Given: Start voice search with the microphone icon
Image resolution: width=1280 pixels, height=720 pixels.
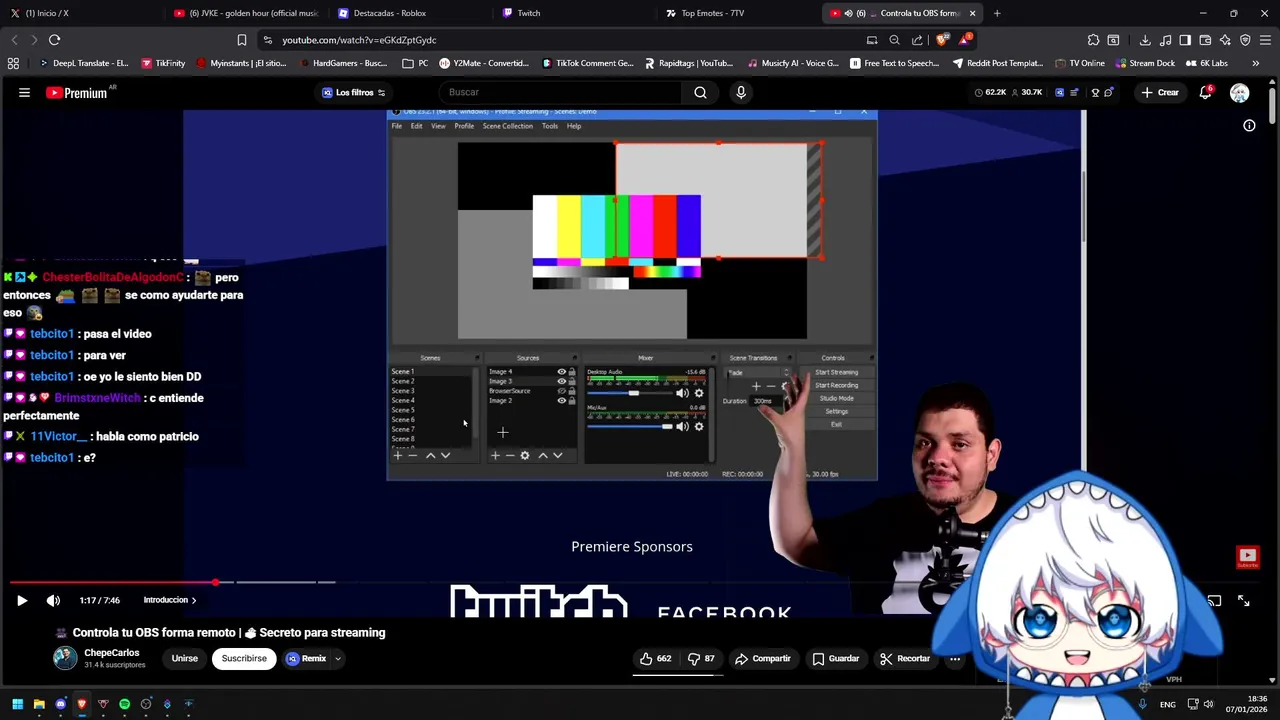Looking at the screenshot, I should coord(741,92).
